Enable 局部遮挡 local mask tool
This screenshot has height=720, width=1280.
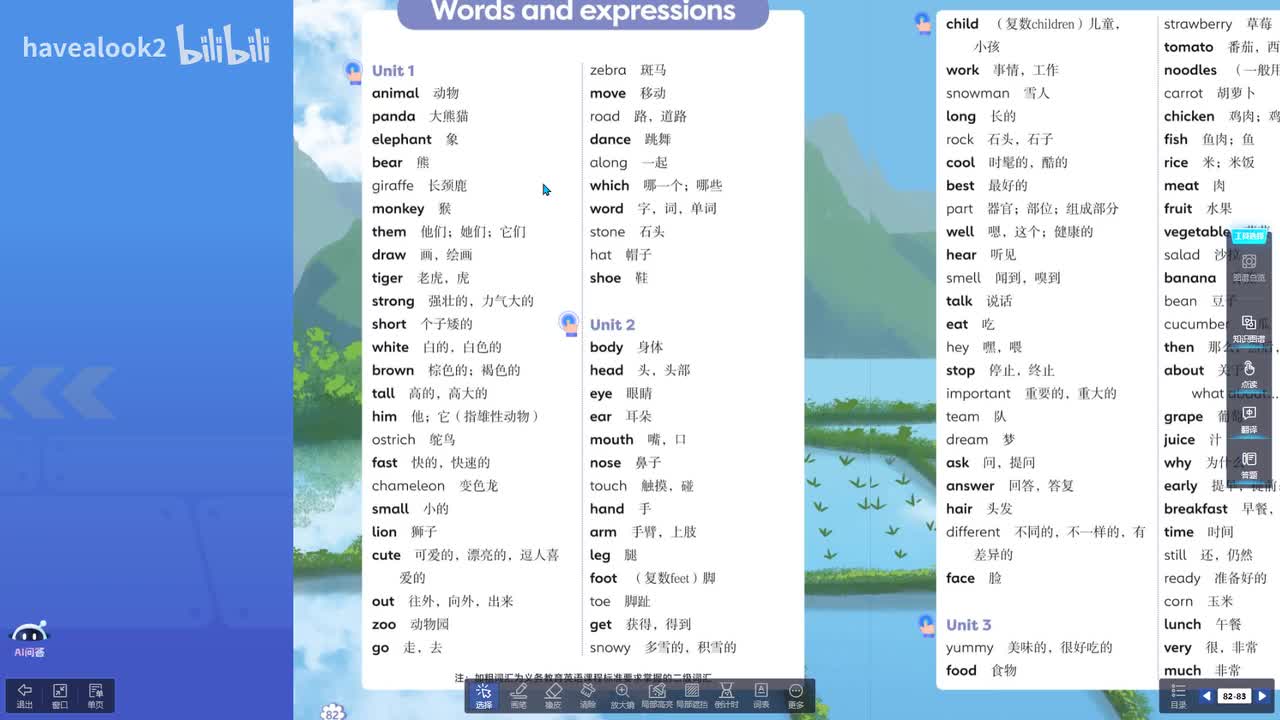click(x=692, y=696)
